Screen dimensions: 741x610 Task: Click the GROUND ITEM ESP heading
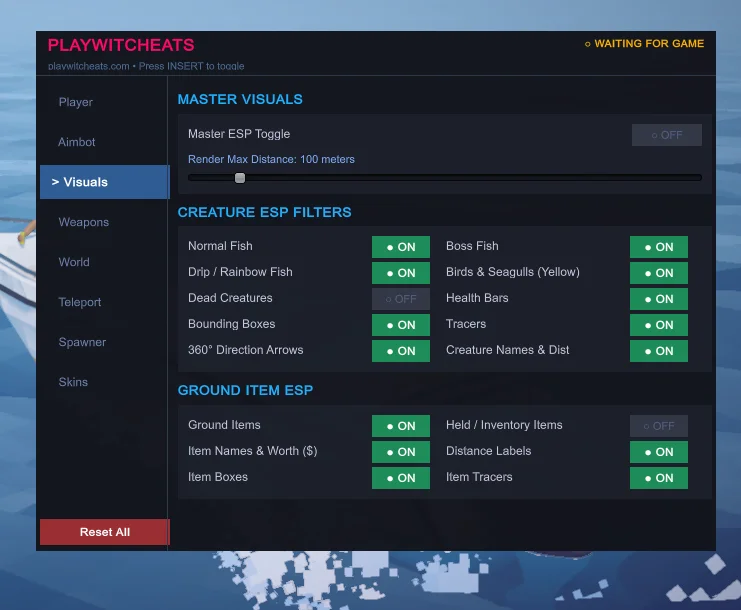coord(245,390)
